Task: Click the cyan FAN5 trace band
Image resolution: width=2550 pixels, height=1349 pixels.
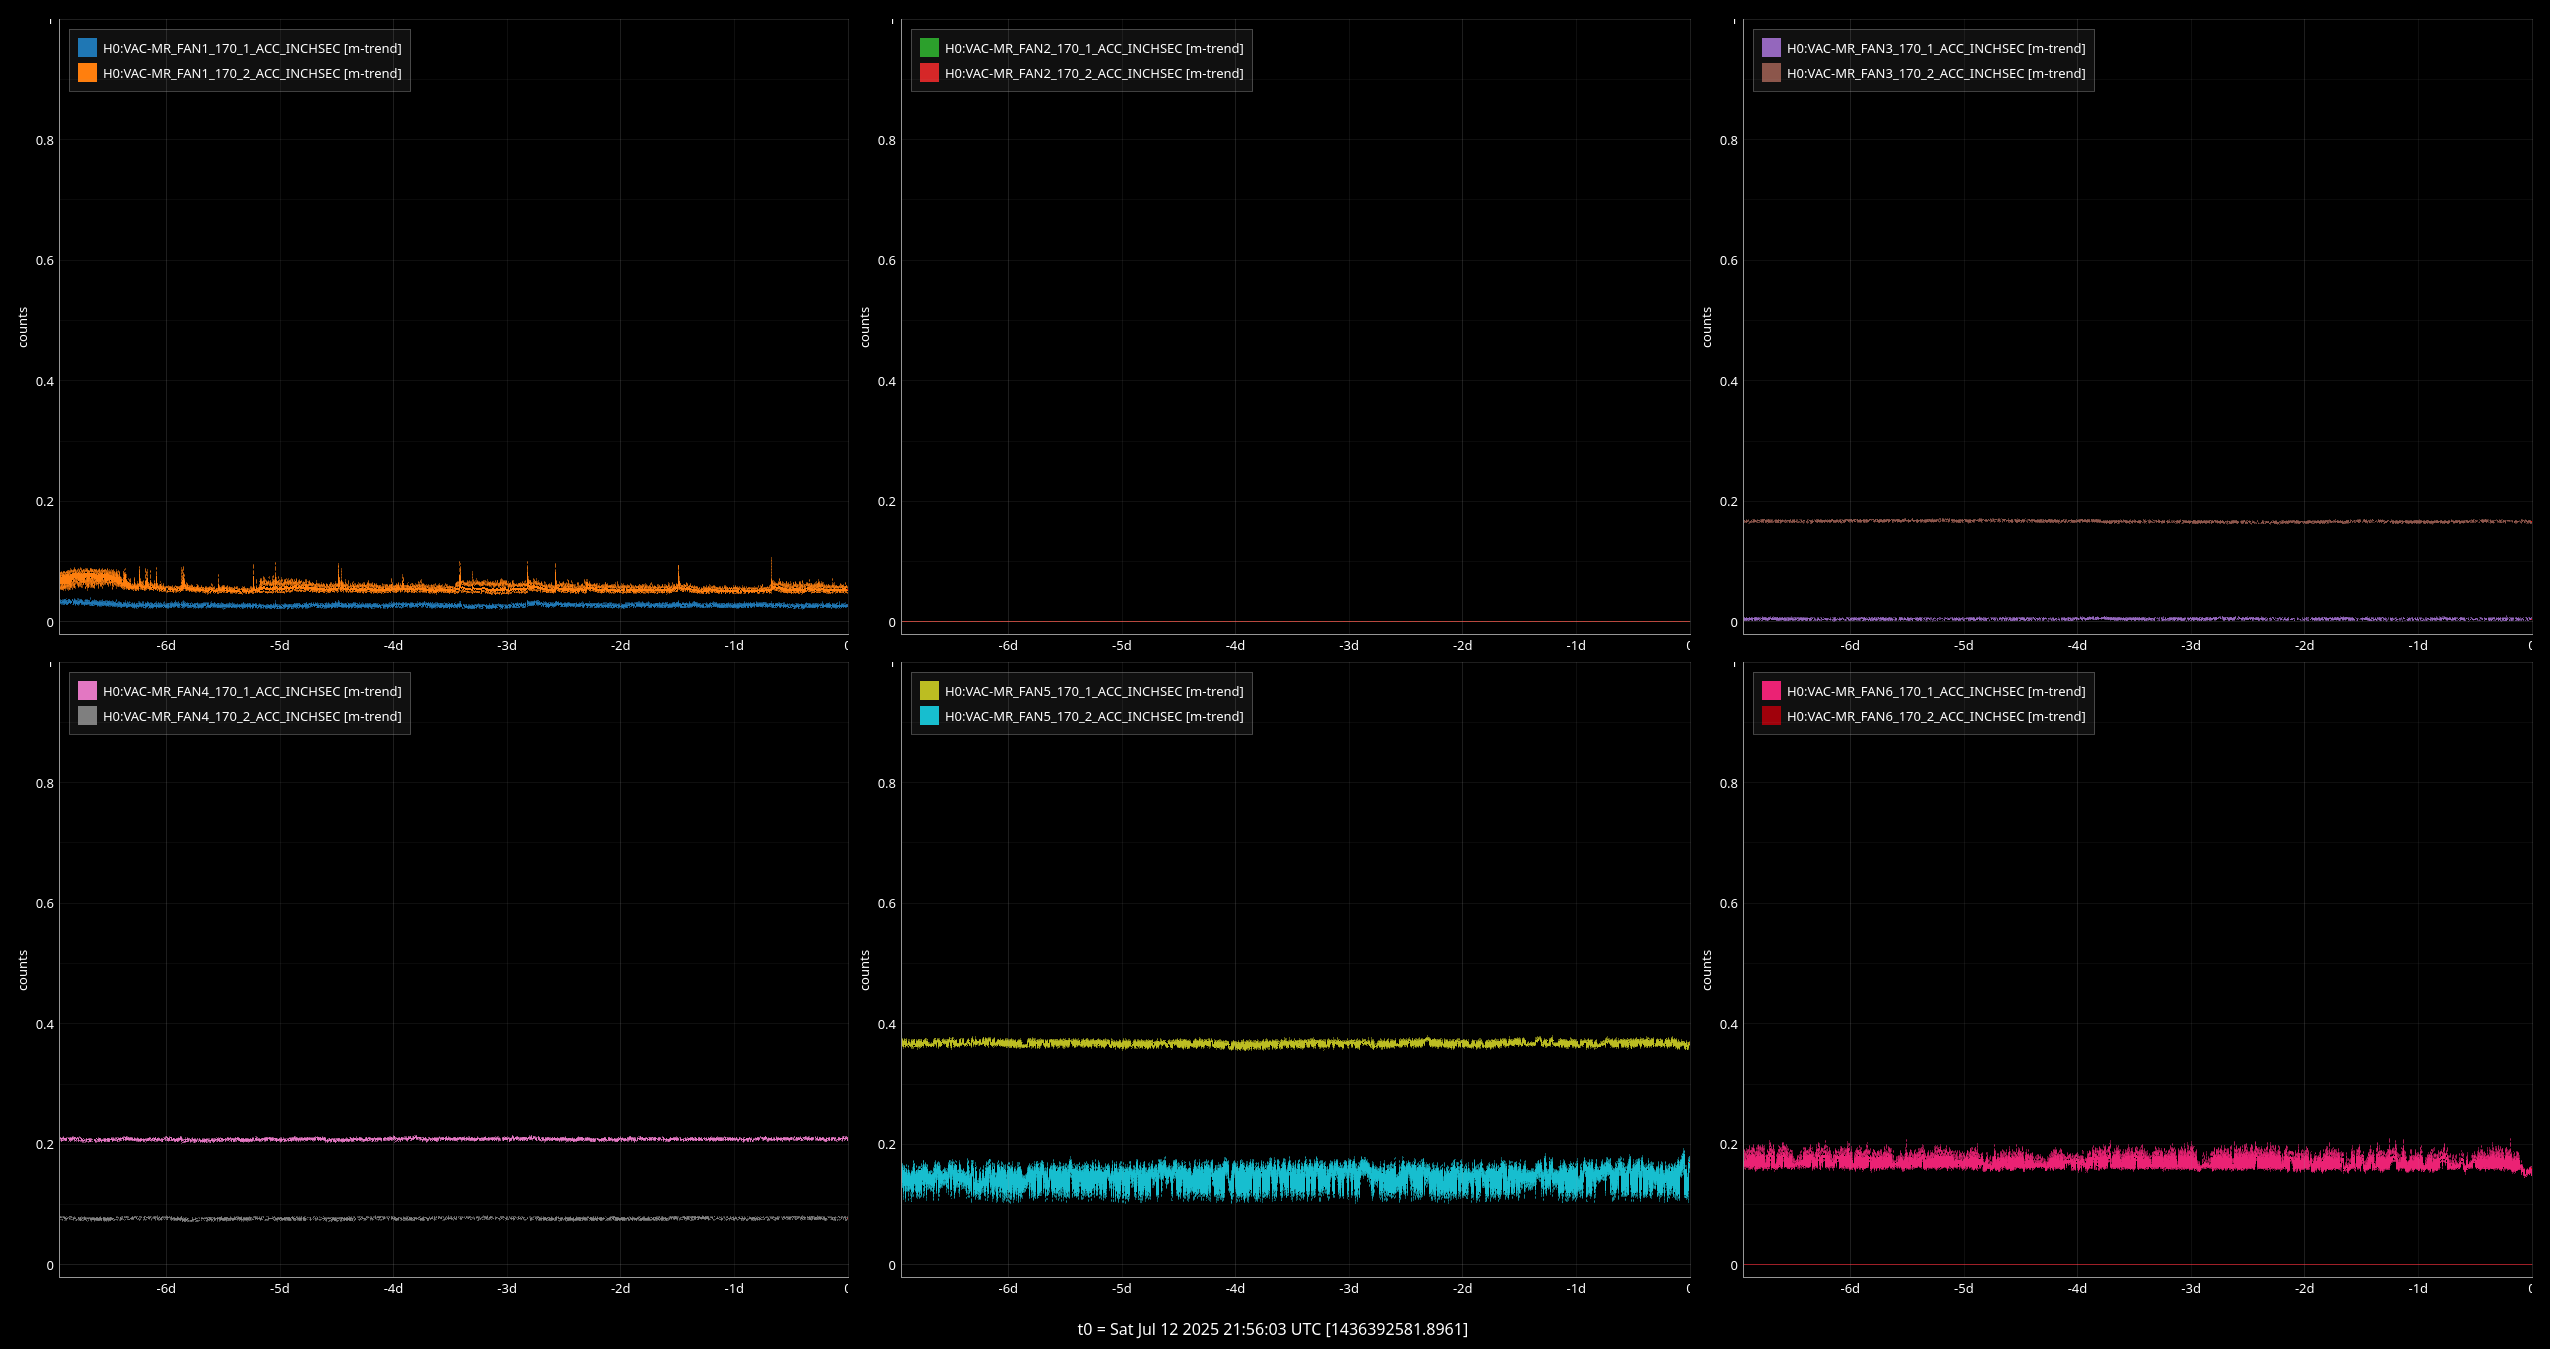Action: 1295,1180
